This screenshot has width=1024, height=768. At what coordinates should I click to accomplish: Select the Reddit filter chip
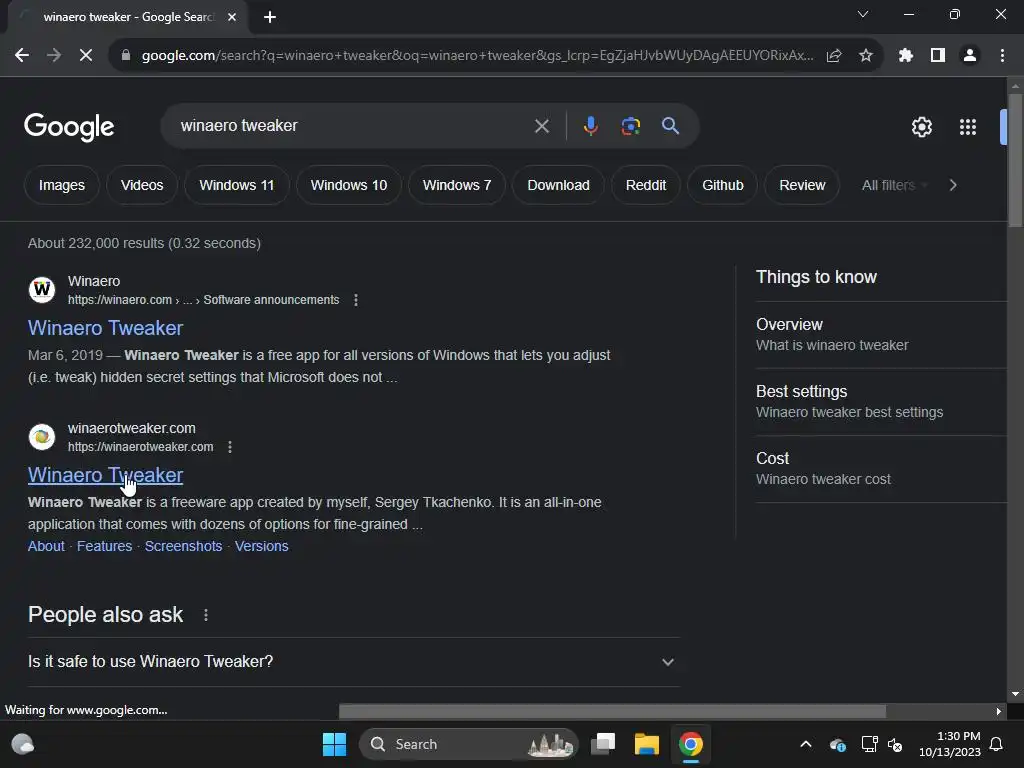(646, 185)
